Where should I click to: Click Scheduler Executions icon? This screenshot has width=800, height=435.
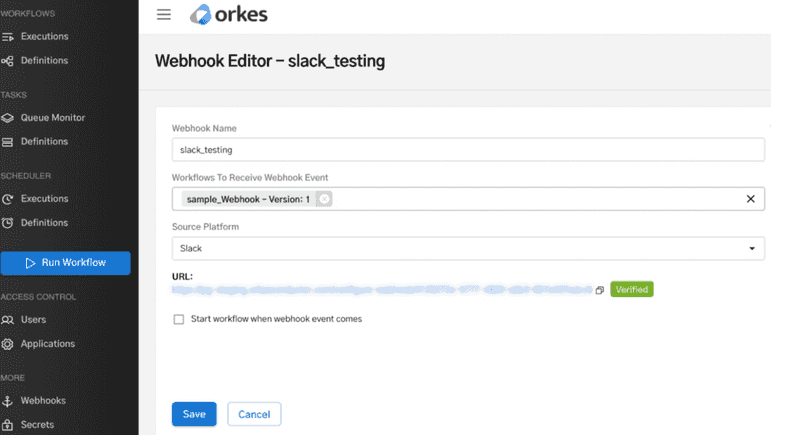tap(7, 199)
